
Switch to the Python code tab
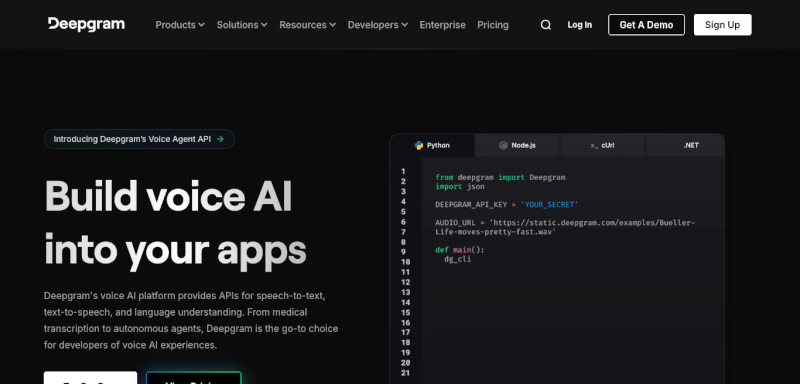click(432, 145)
